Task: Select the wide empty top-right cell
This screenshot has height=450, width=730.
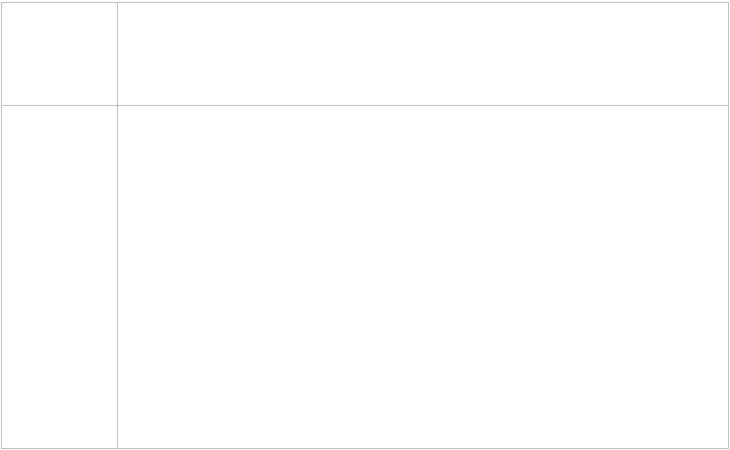Action: click(423, 54)
